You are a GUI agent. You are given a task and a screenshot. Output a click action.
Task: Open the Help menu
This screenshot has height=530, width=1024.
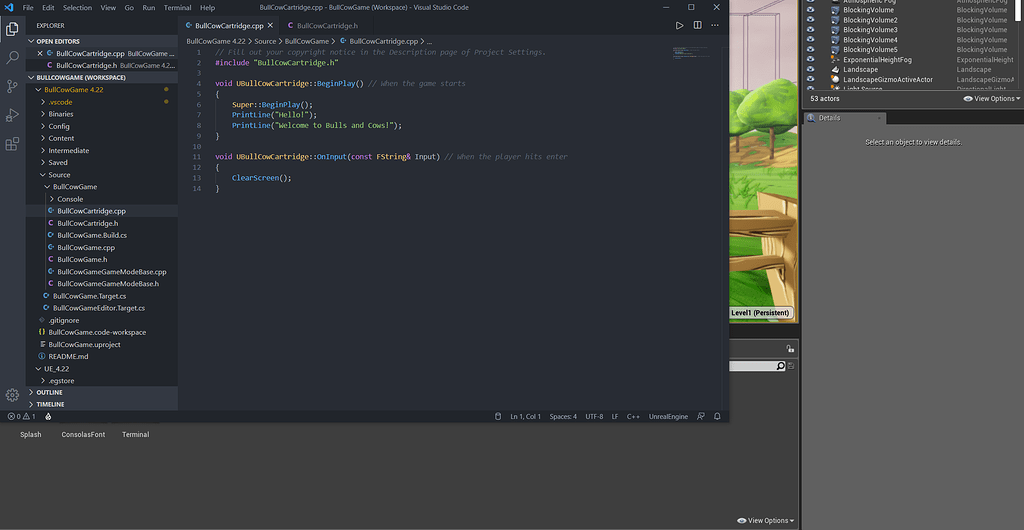tap(208, 8)
